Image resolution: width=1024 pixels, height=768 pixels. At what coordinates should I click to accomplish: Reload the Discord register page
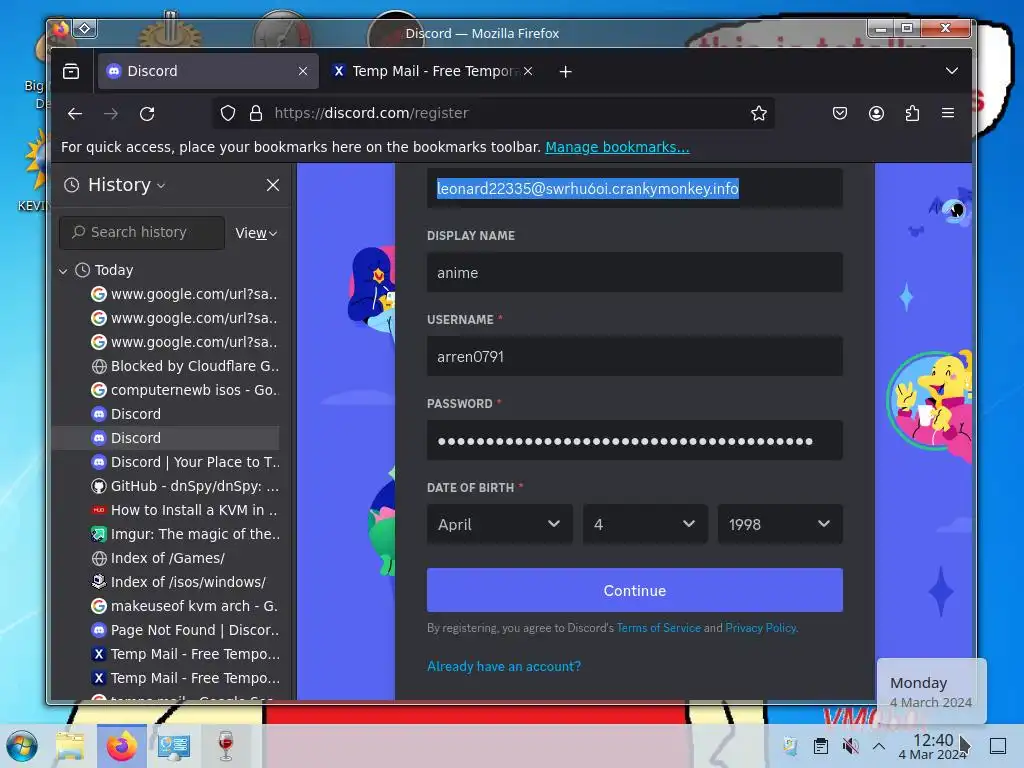147,114
